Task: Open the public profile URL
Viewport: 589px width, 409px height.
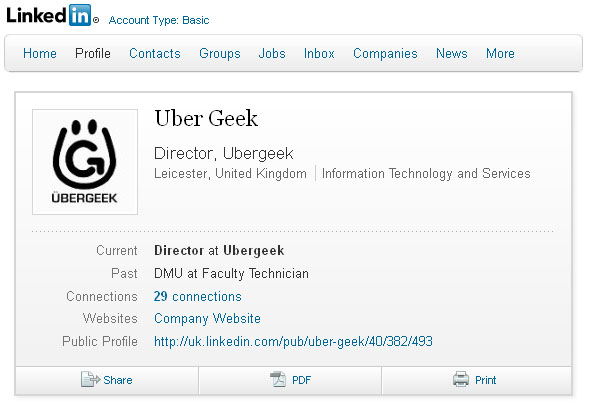Action: click(293, 341)
